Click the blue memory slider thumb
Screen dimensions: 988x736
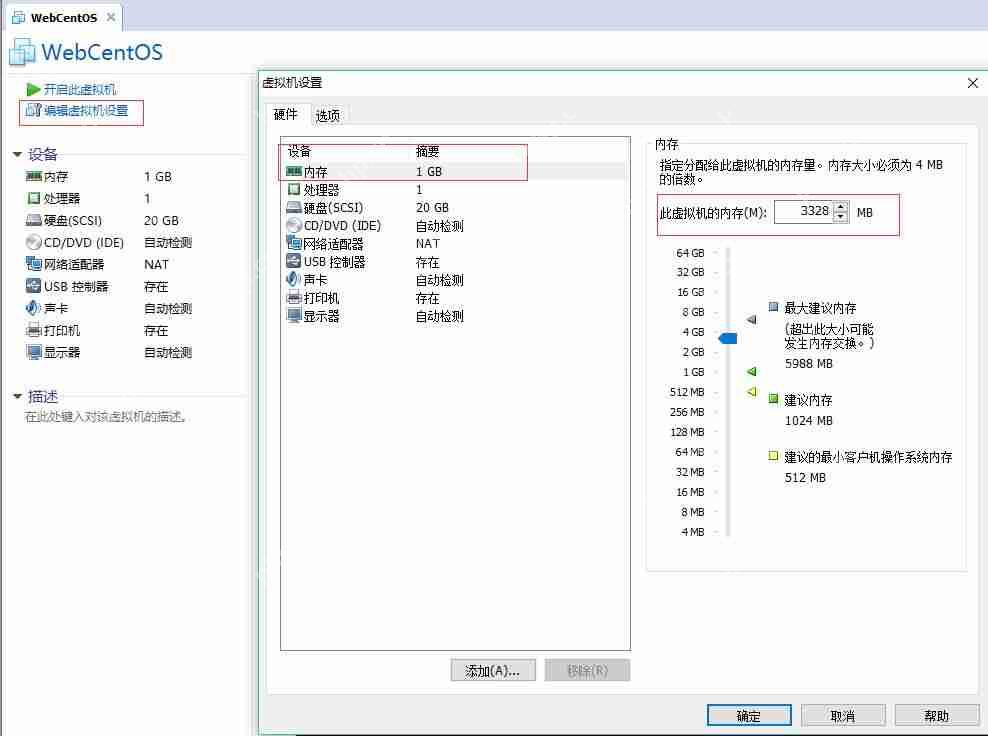click(x=728, y=338)
